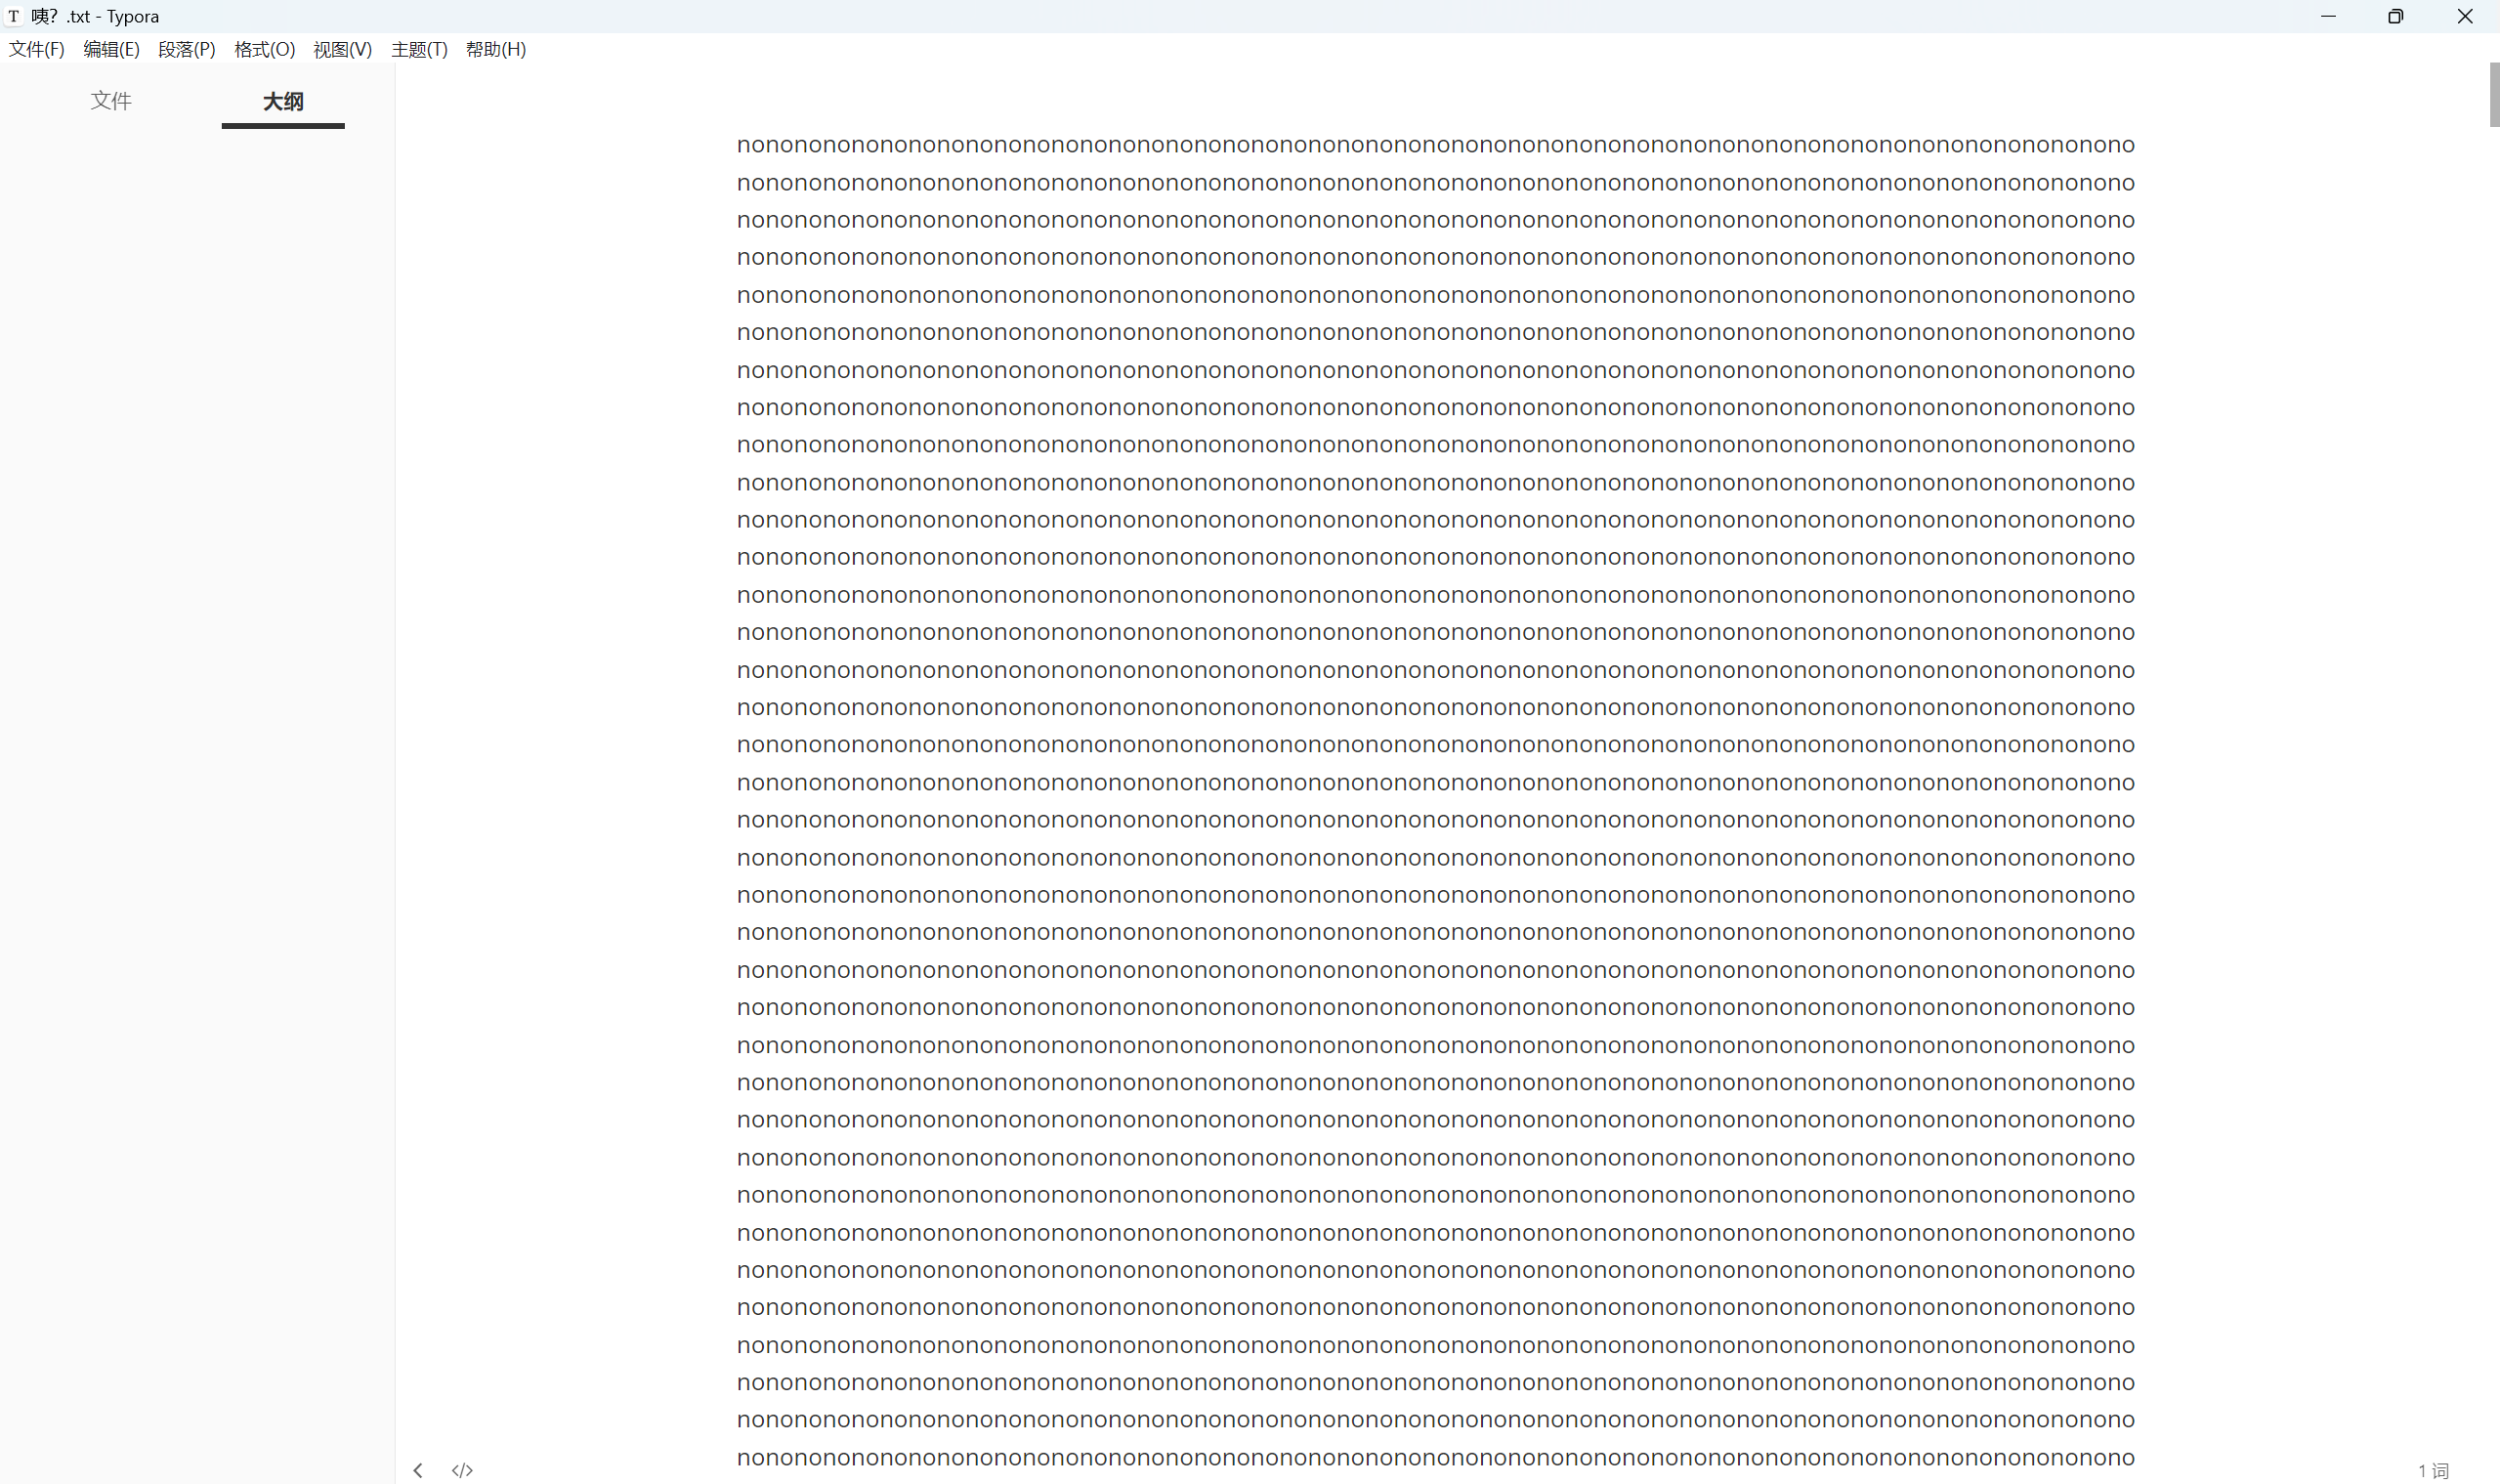Image resolution: width=2500 pixels, height=1484 pixels.
Task: Open the 格式(O) menu
Action: 264,50
